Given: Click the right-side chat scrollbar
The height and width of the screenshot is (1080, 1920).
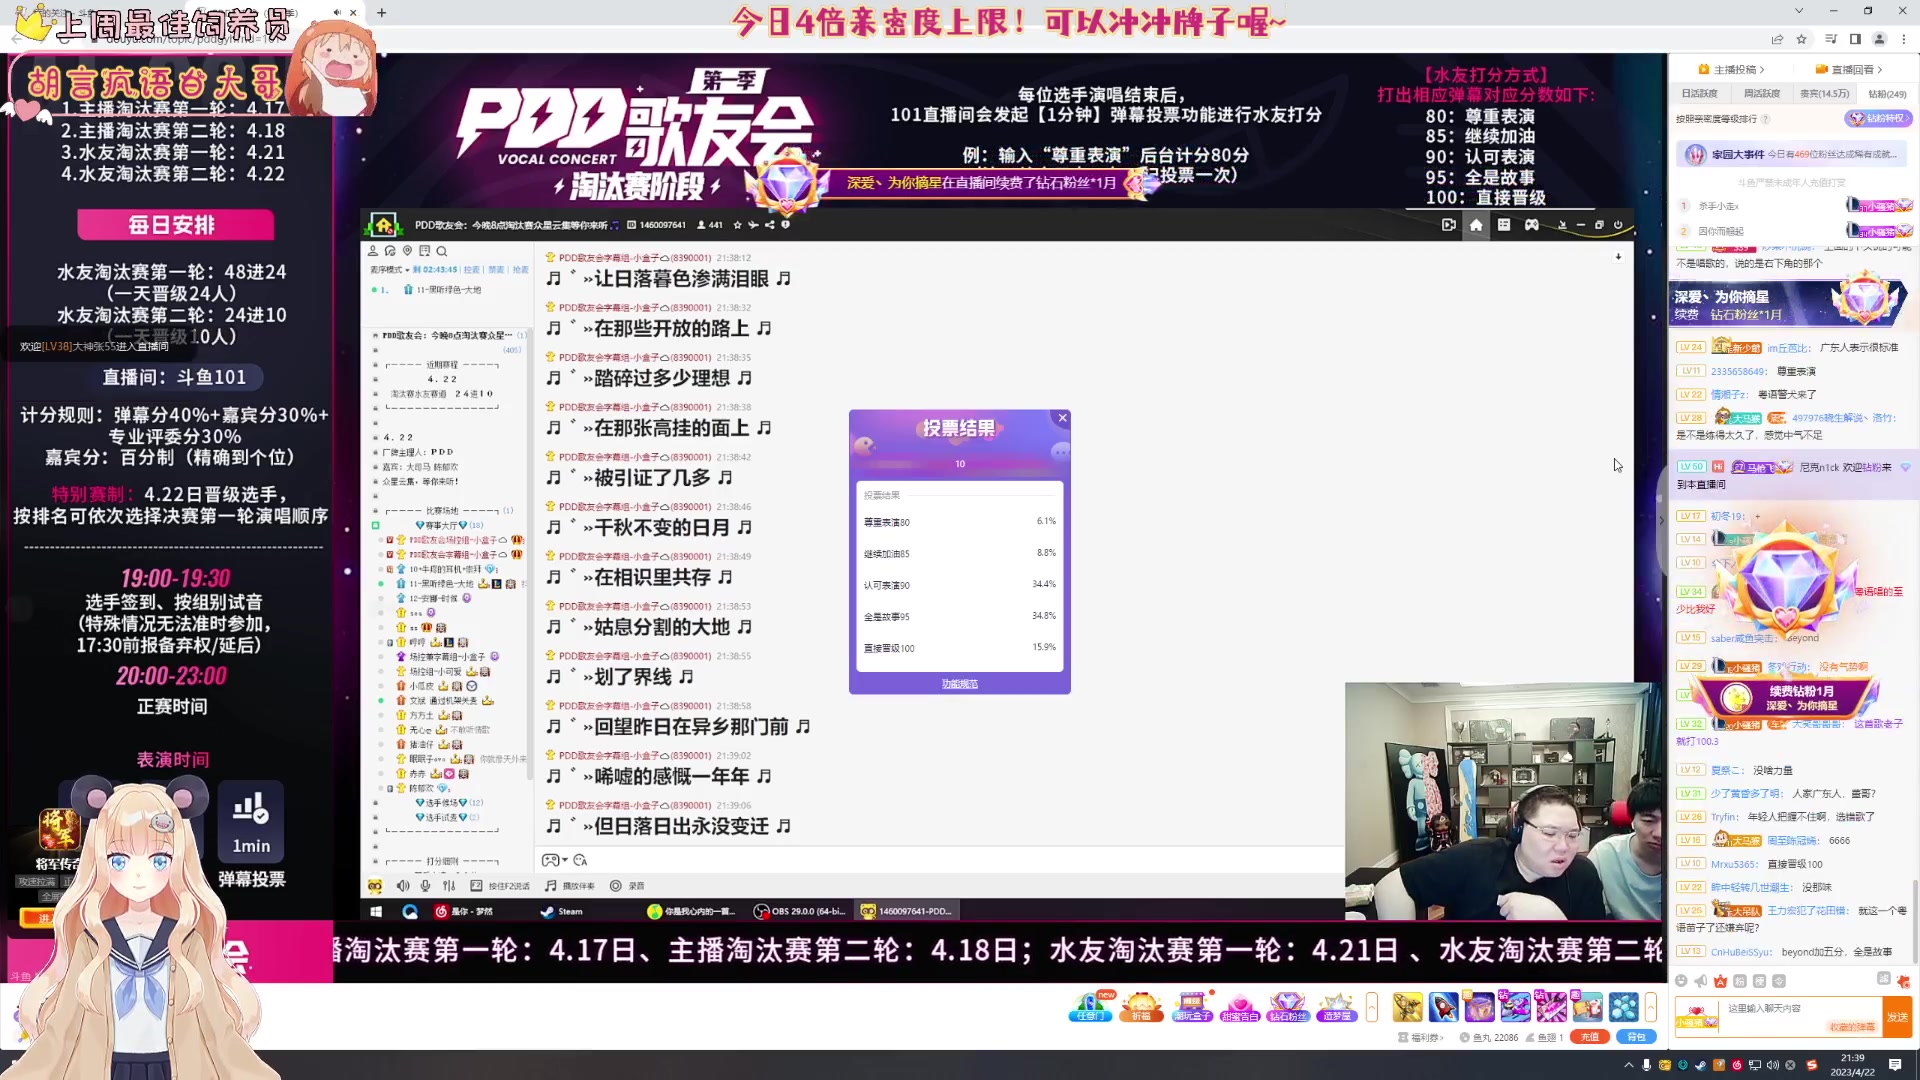Looking at the screenshot, I should click(1914, 920).
